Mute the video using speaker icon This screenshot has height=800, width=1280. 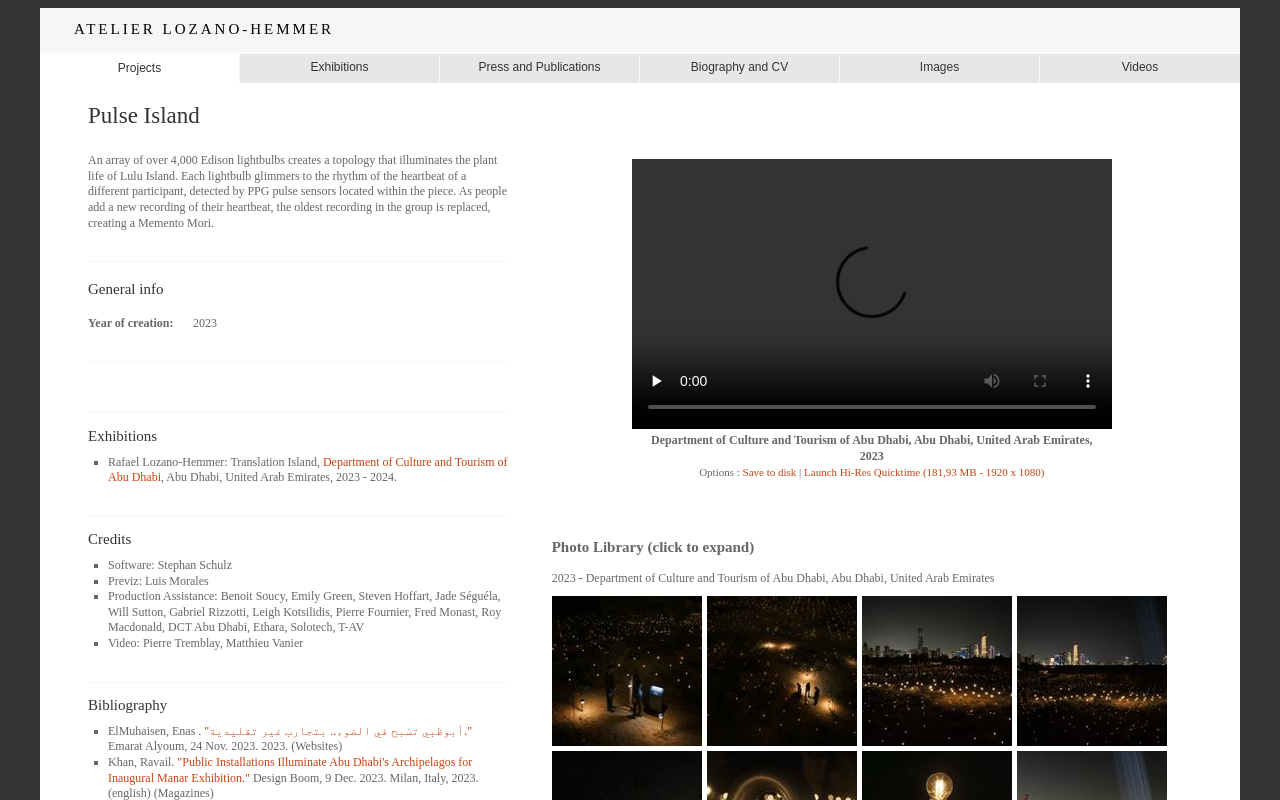click(992, 381)
